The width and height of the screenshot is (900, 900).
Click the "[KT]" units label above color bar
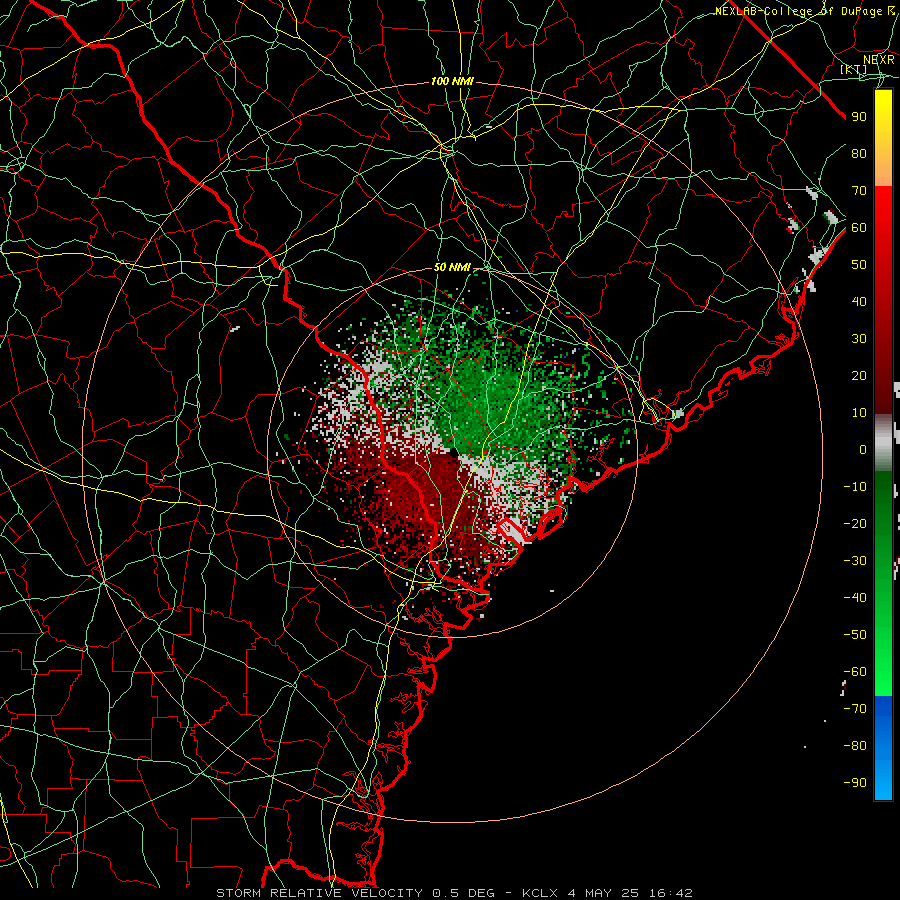[x=854, y=69]
